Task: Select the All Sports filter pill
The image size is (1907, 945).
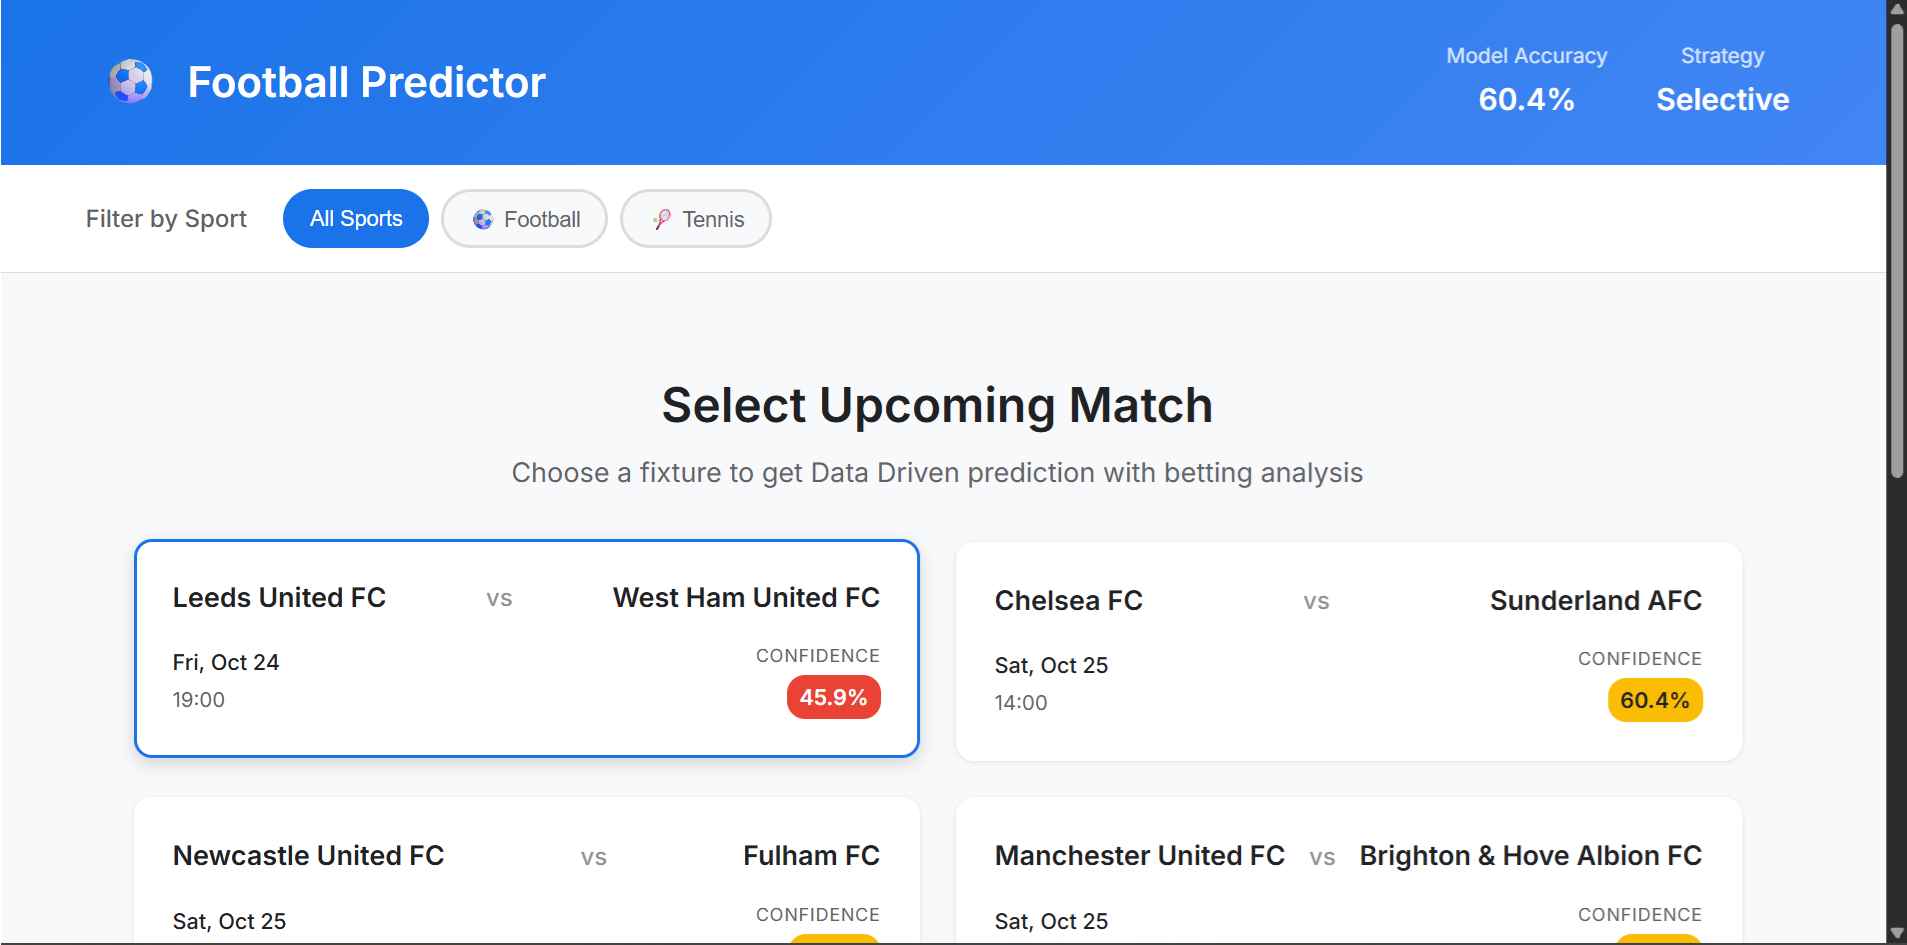Action: (x=355, y=218)
